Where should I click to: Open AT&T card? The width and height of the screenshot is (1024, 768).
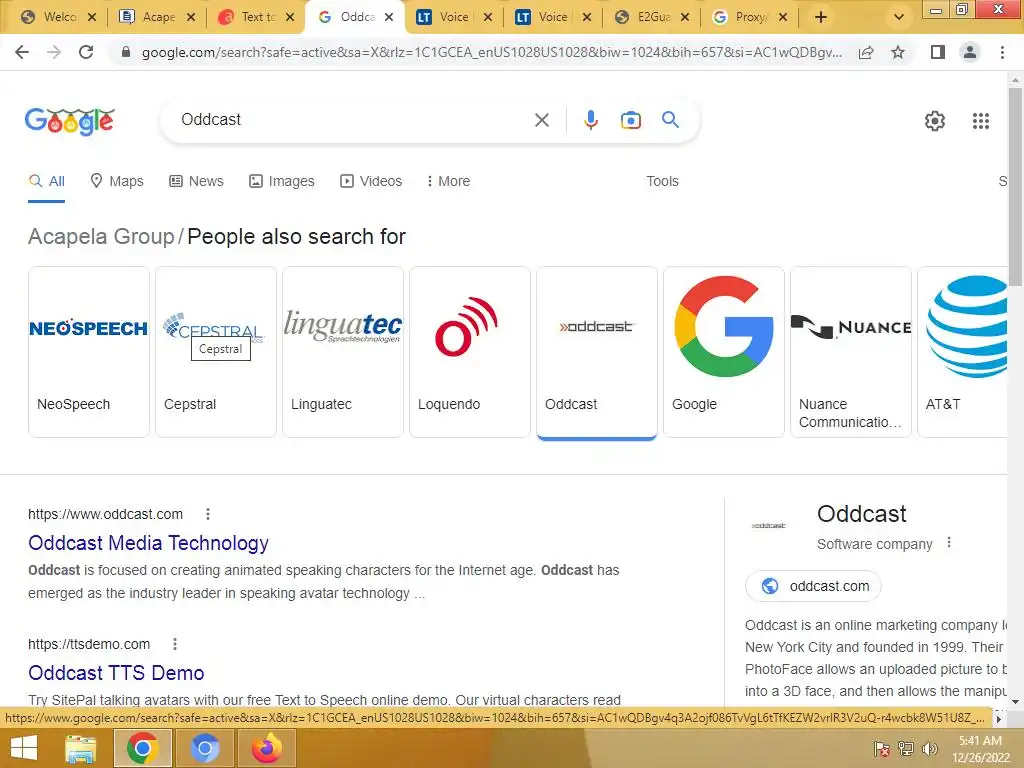point(963,352)
